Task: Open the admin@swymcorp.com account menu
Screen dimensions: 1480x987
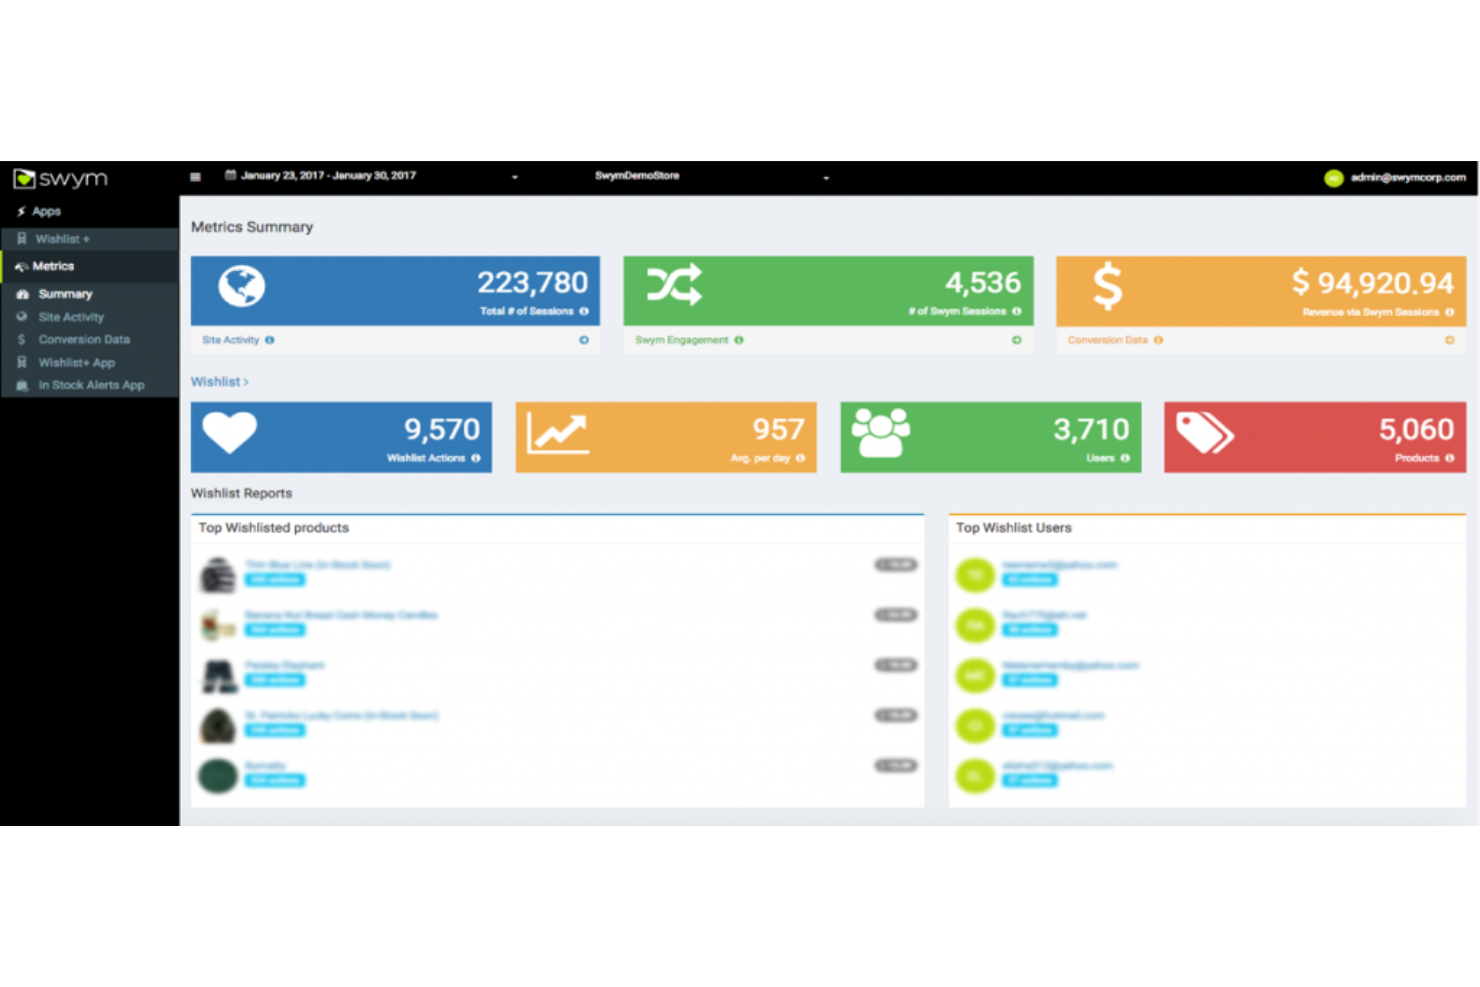Action: click(x=1408, y=177)
